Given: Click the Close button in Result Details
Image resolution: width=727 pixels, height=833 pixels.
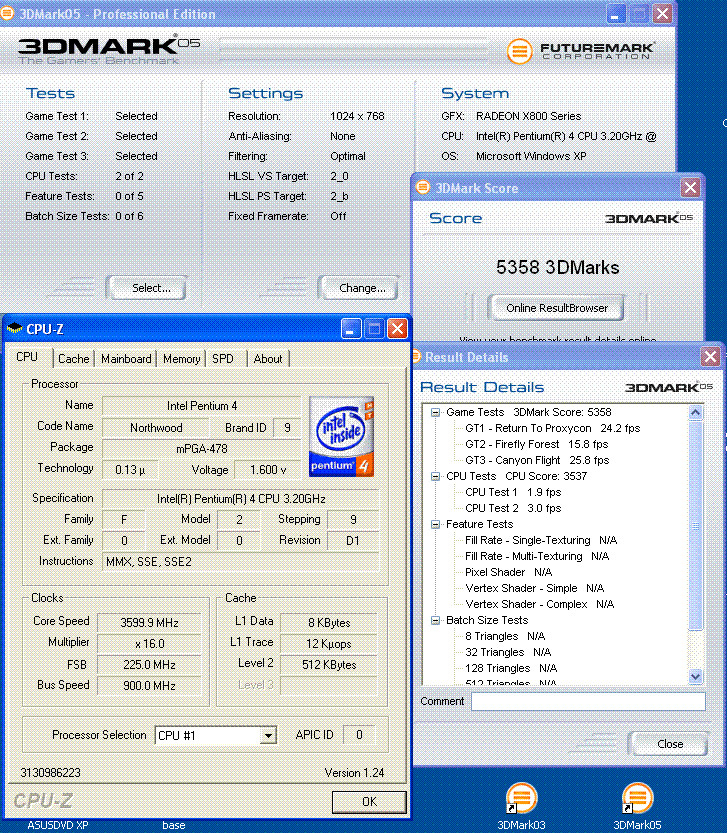Looking at the screenshot, I should click(670, 744).
